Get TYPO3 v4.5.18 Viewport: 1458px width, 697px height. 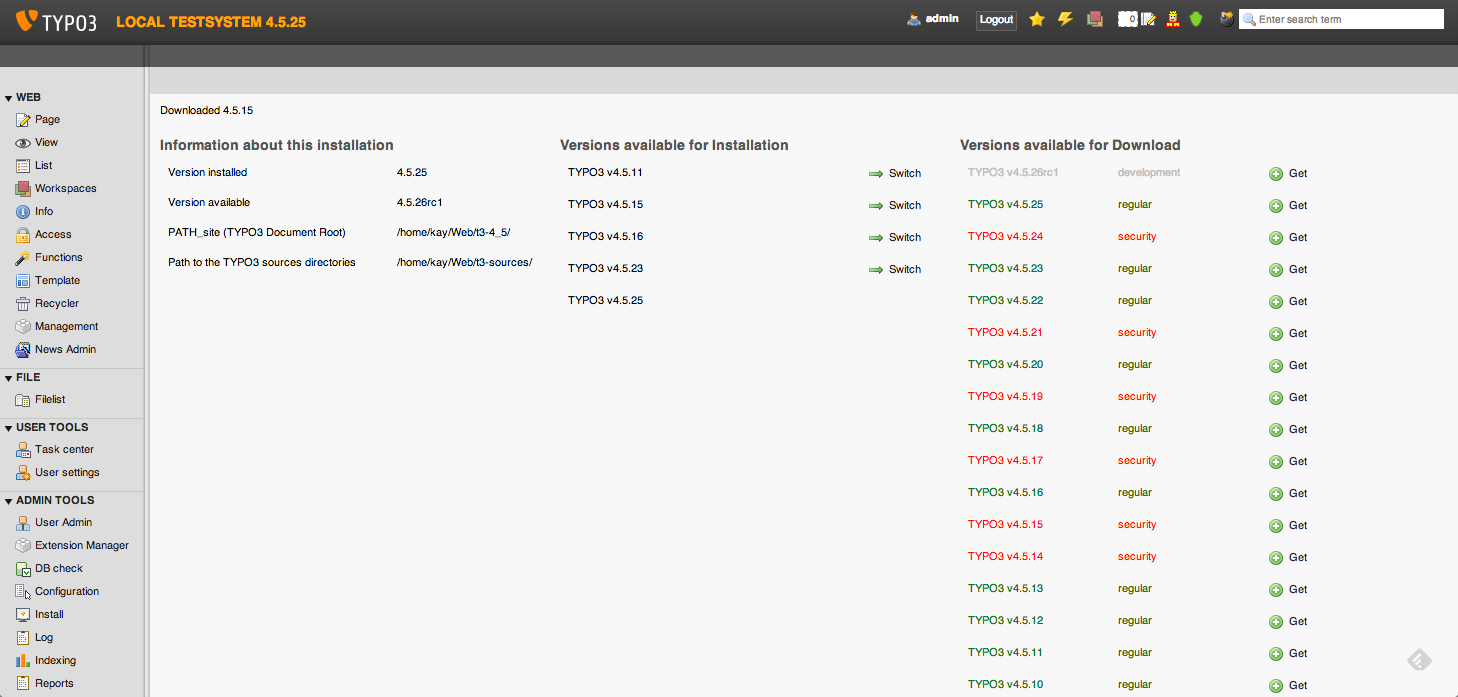pyautogui.click(x=1288, y=430)
